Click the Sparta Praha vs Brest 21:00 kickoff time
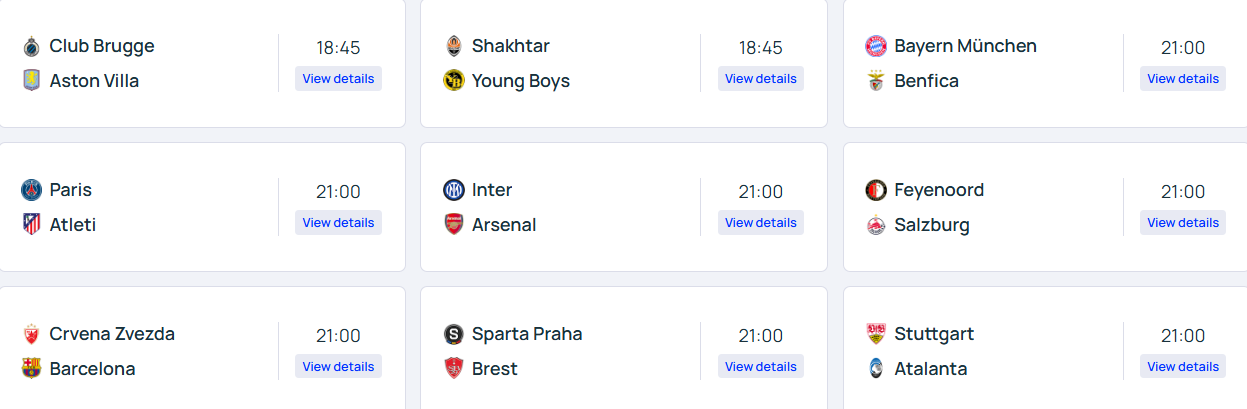This screenshot has width=1247, height=409. coord(760,336)
